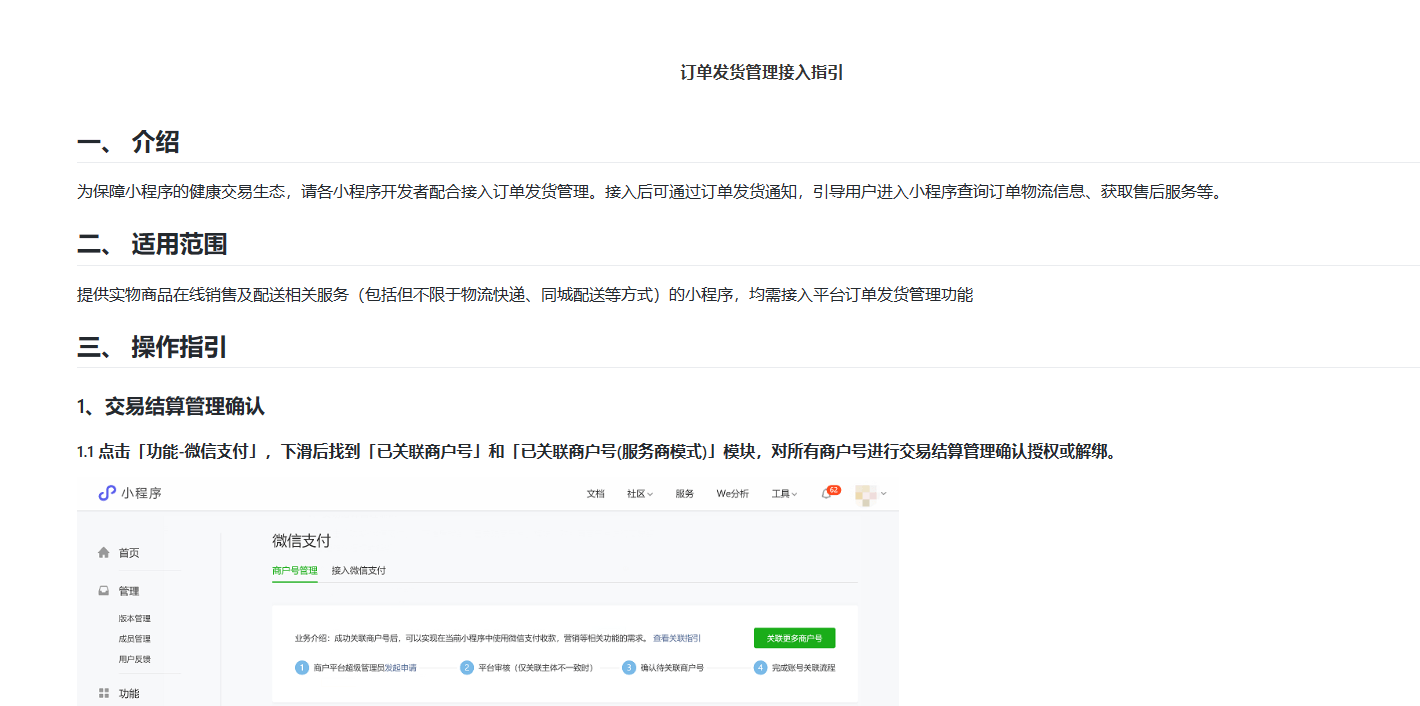
Task: Click the 管理 inbox icon in sidebar
Action: pyautogui.click(x=103, y=591)
